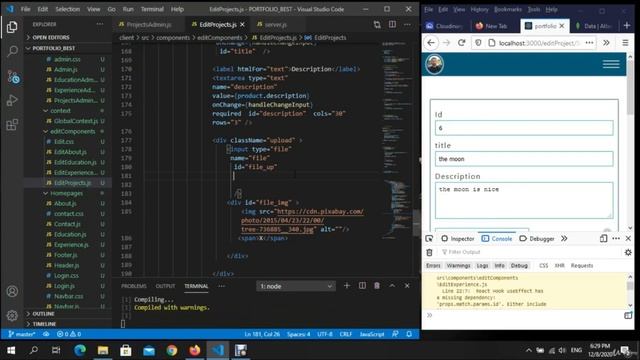The image size is (640, 360).
Task: Show more devtools tabs chevron
Action: 564,238
